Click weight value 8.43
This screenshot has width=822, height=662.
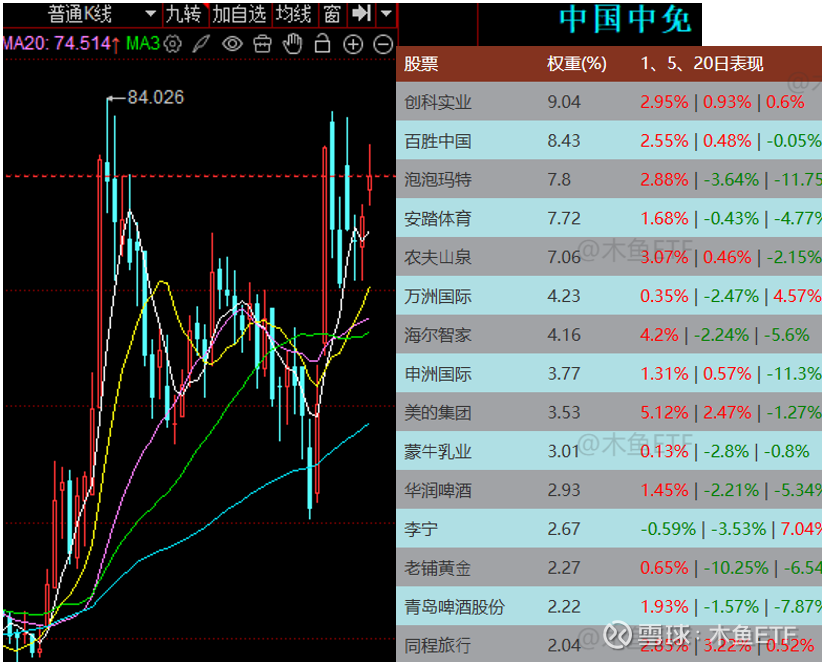click(564, 140)
